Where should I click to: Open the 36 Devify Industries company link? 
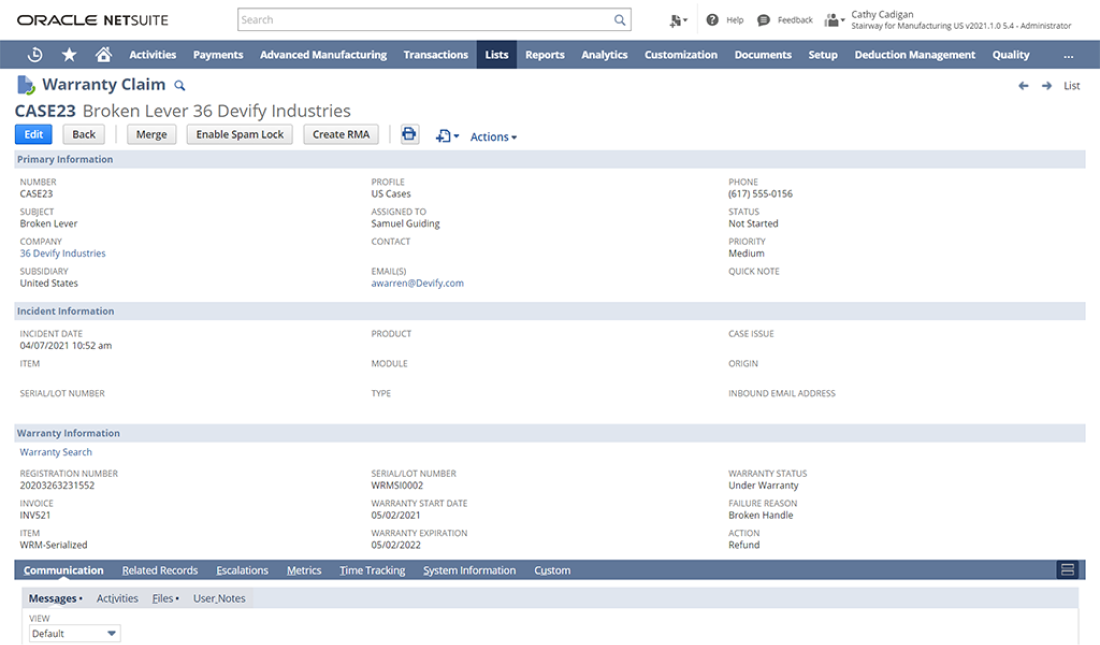click(63, 253)
